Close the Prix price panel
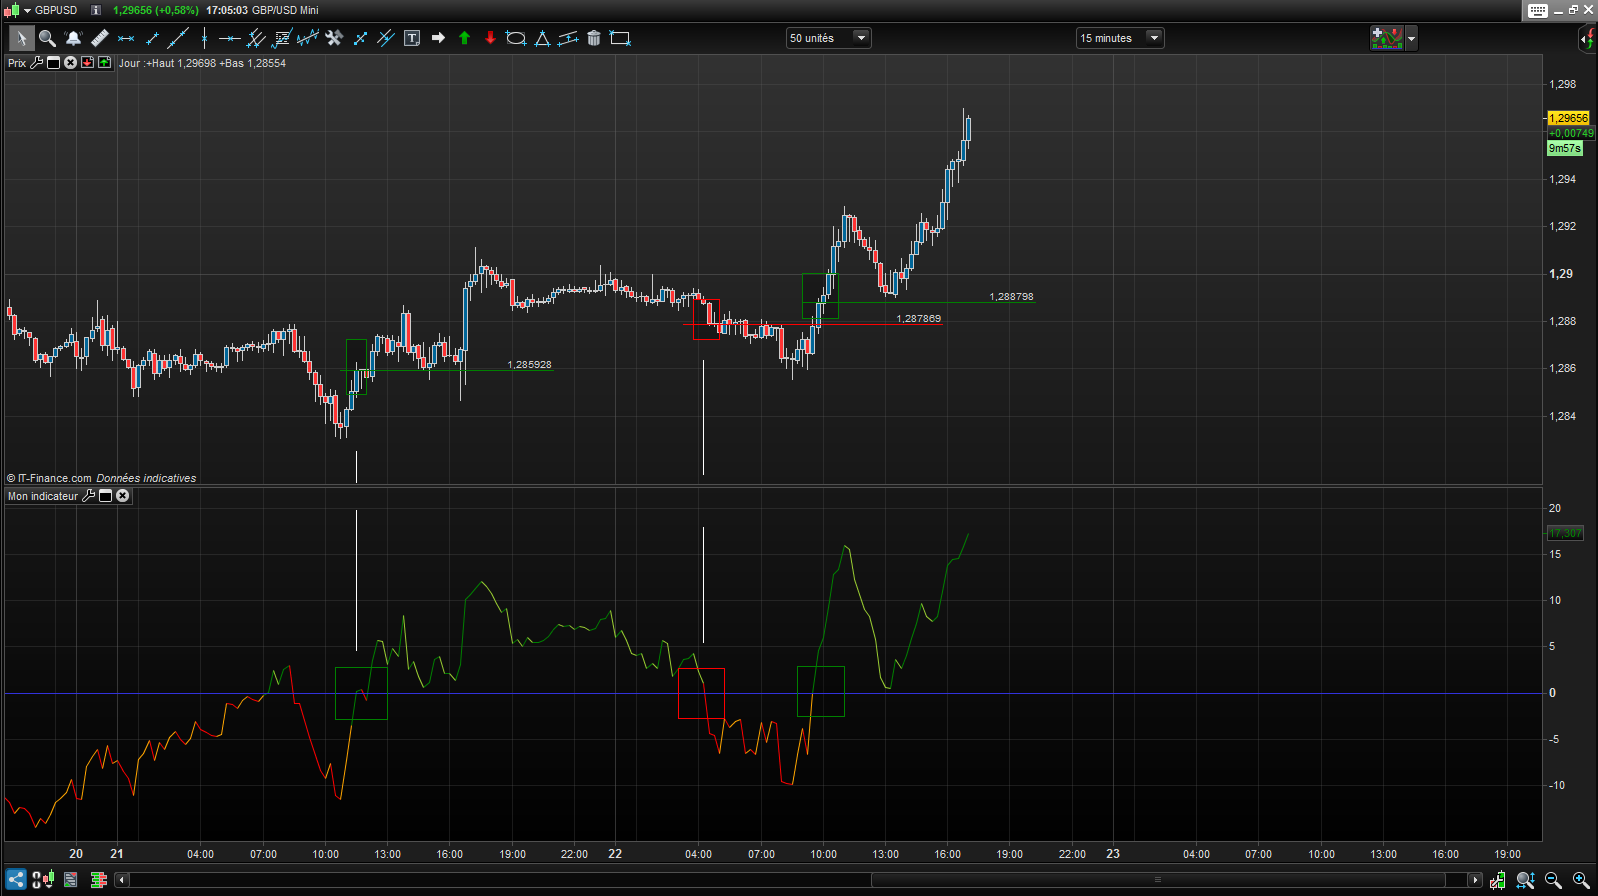 tap(70, 62)
